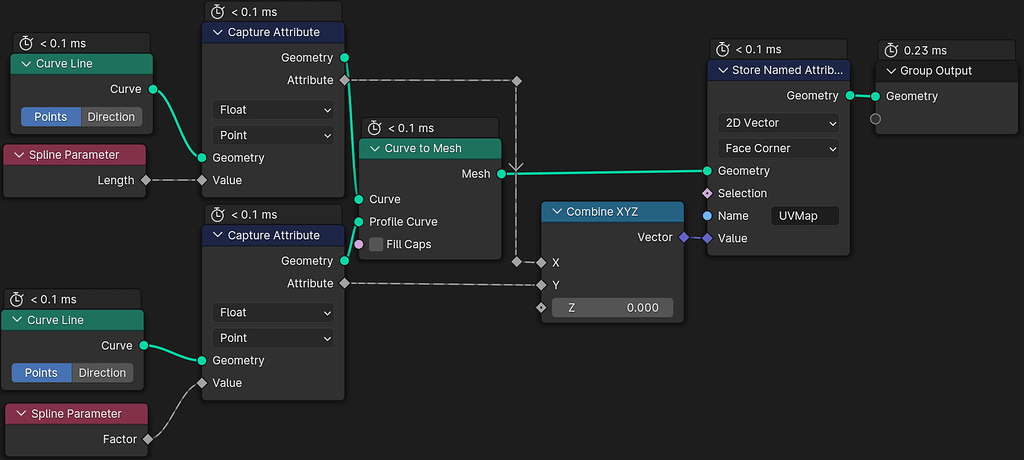Click the Fill Caps boolean input socket

coord(359,244)
